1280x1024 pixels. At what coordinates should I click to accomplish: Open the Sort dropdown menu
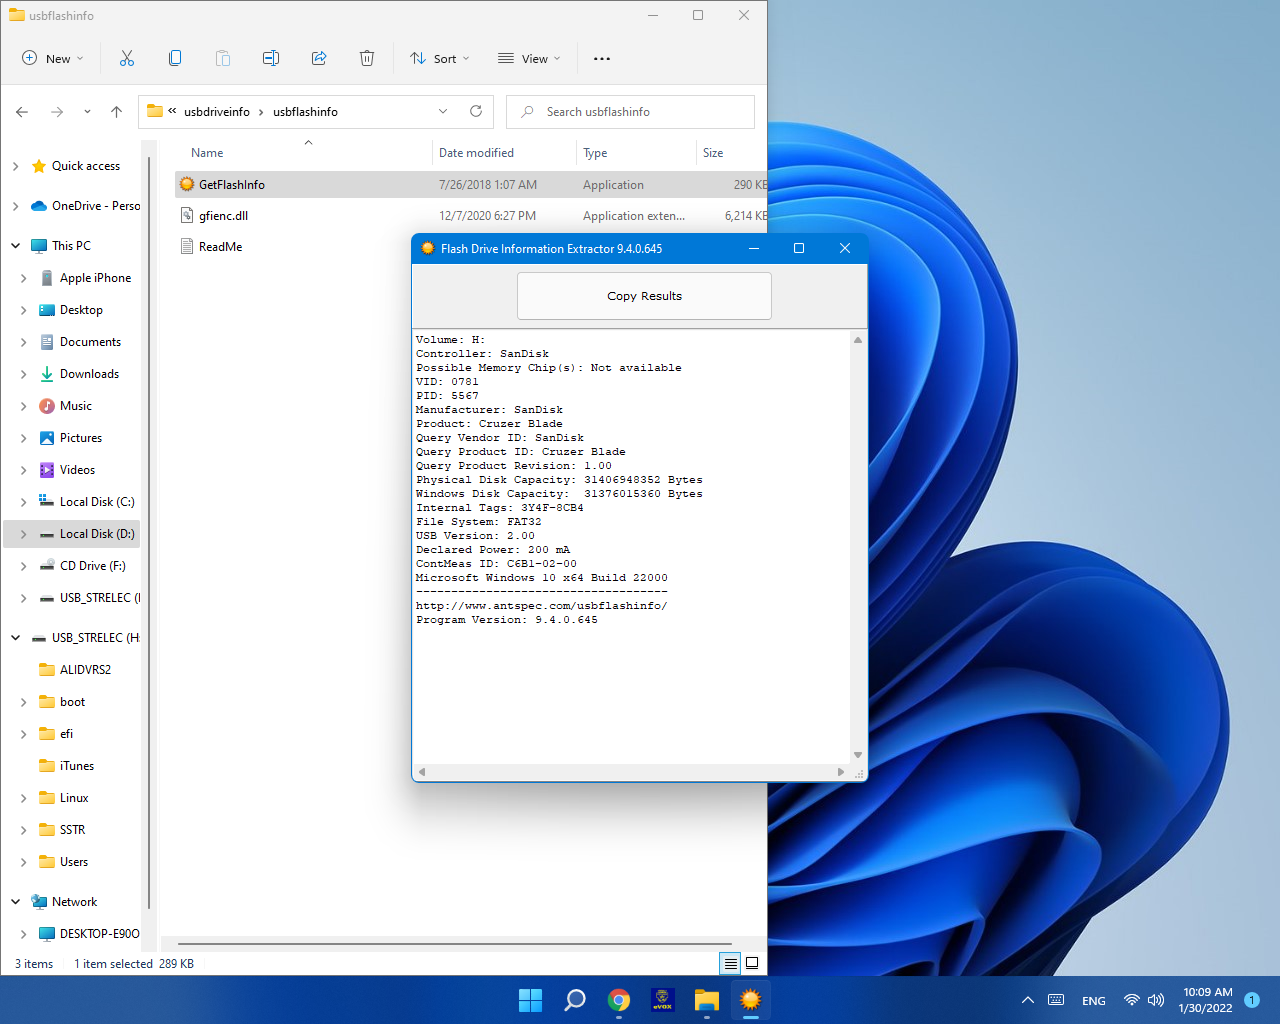point(439,58)
